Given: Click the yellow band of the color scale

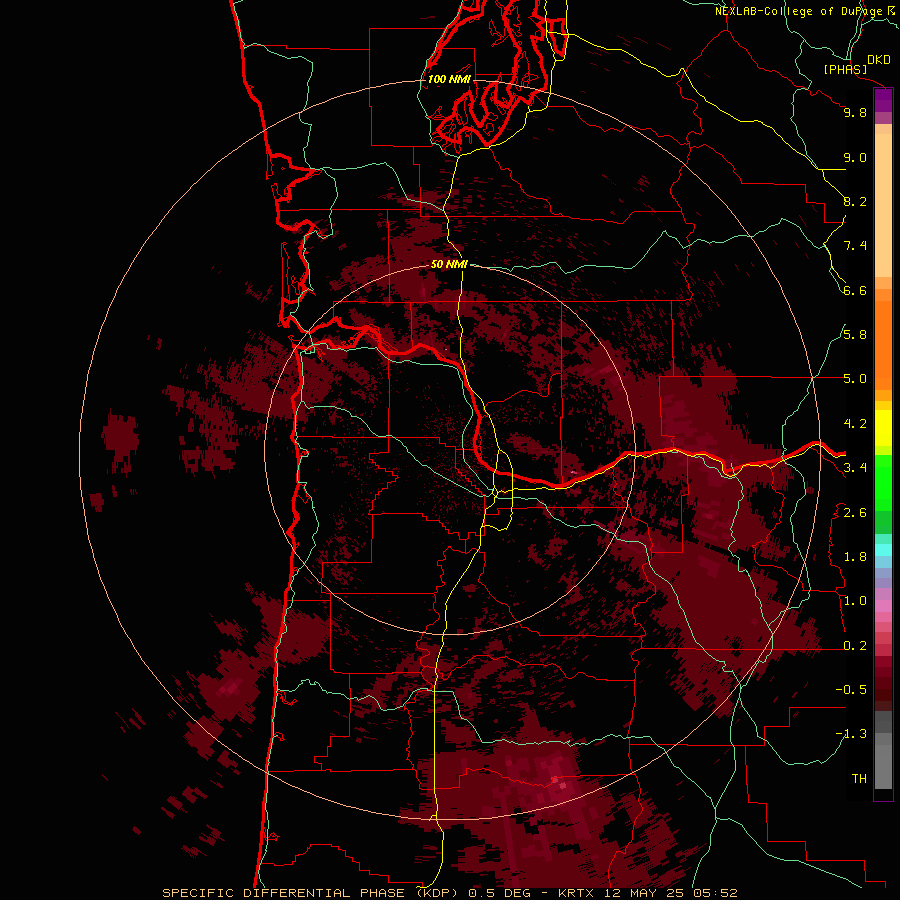Looking at the screenshot, I should (x=883, y=428).
